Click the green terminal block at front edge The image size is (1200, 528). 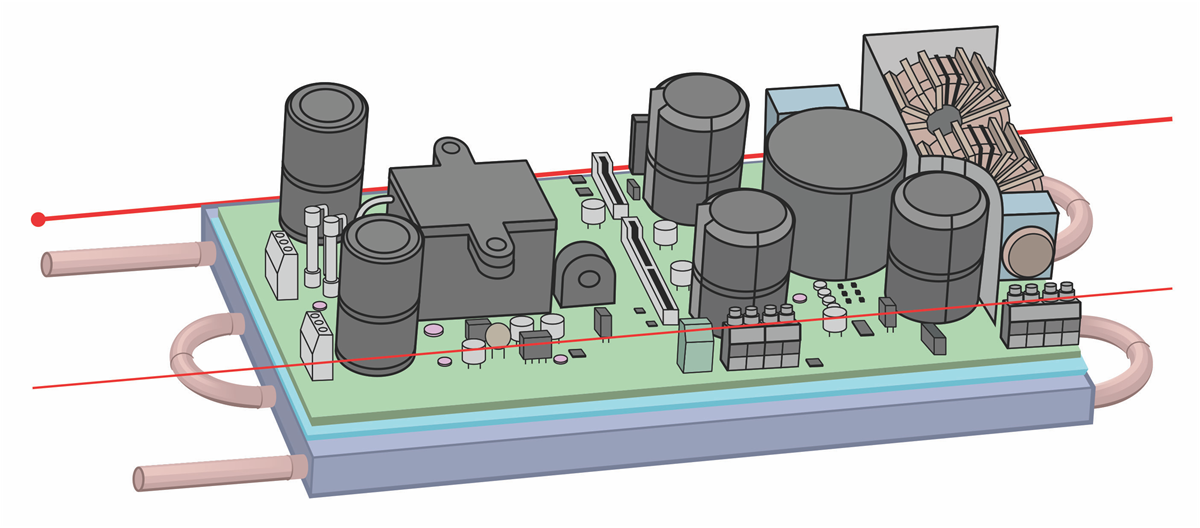[694, 347]
